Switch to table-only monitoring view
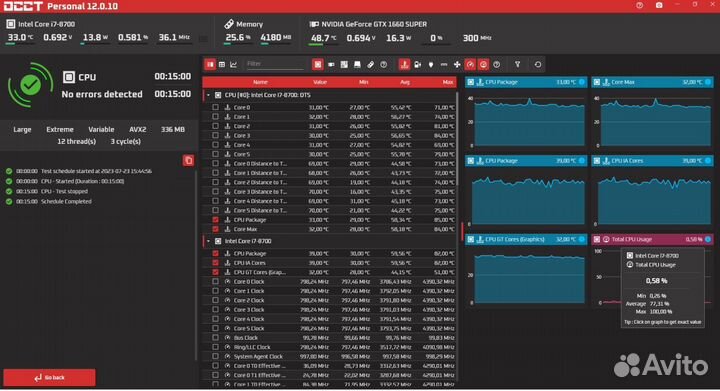Viewport: 720px width, 391px height. pos(222,65)
